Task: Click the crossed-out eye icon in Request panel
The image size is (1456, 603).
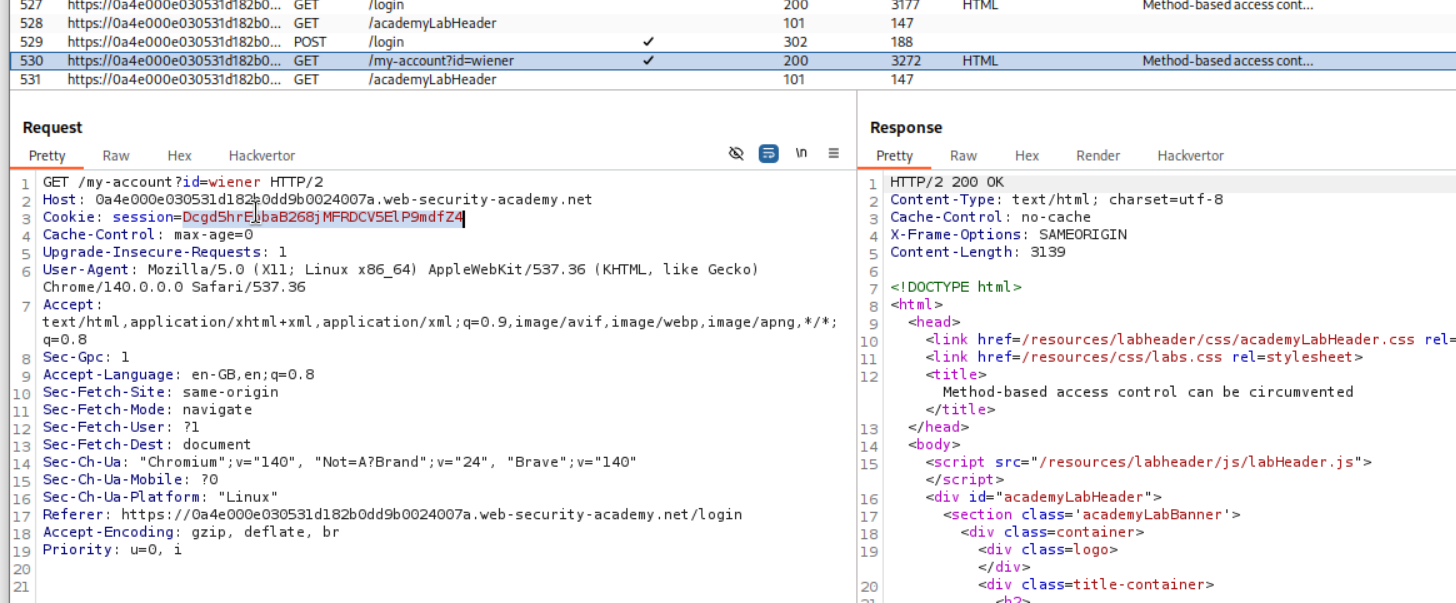Action: (736, 153)
